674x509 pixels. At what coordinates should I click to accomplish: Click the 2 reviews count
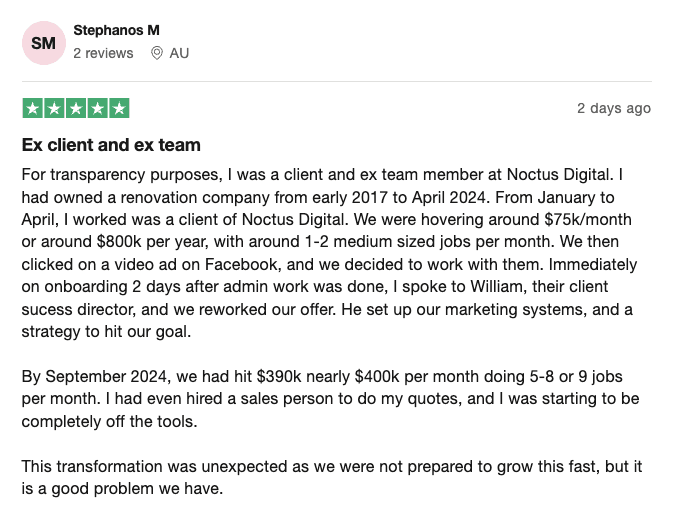[103, 53]
